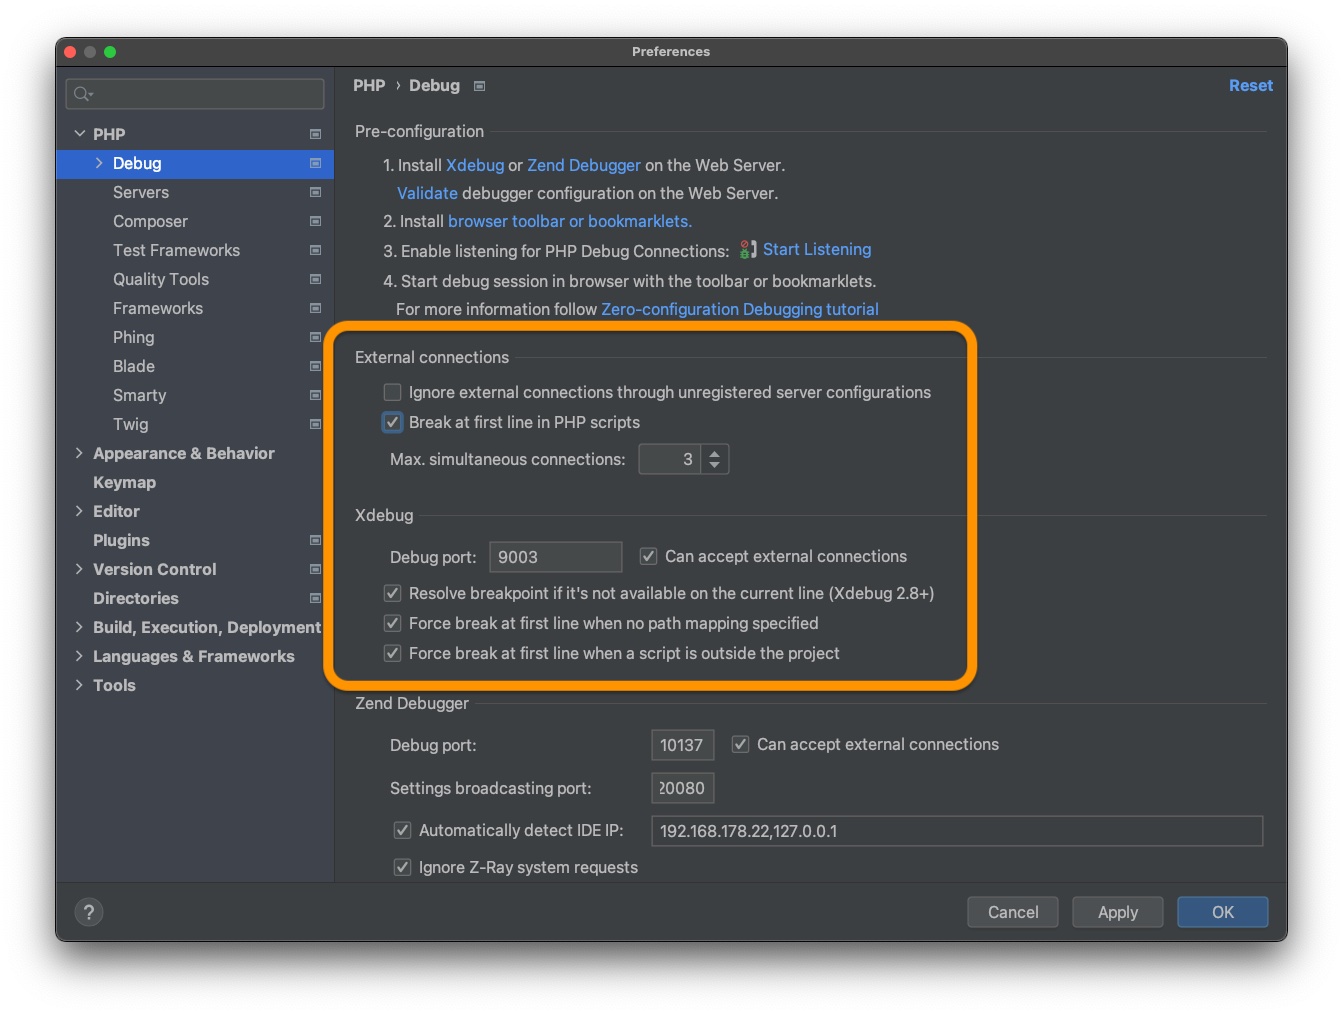Disable Ignore Z-Ray system requests
The image size is (1343, 1015).
point(402,867)
